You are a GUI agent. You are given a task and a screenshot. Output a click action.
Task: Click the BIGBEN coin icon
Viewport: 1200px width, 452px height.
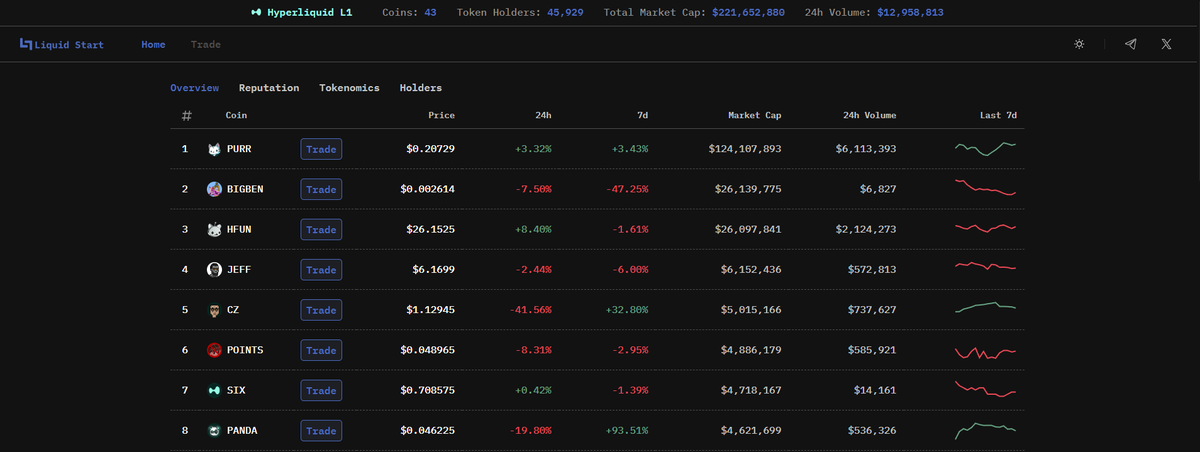[214, 189]
